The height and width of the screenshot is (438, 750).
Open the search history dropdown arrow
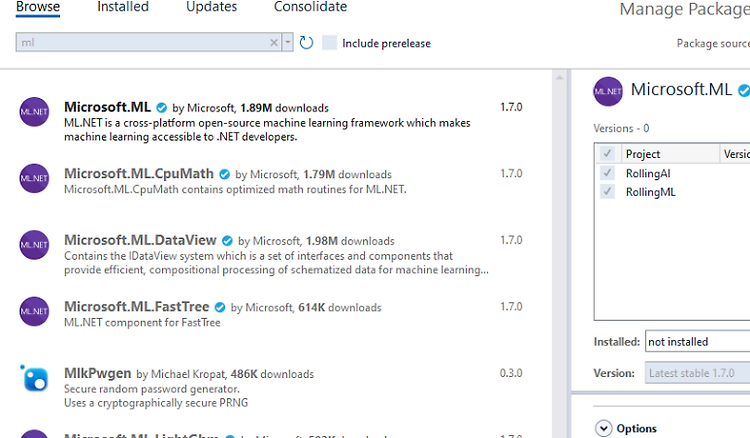tap(287, 43)
